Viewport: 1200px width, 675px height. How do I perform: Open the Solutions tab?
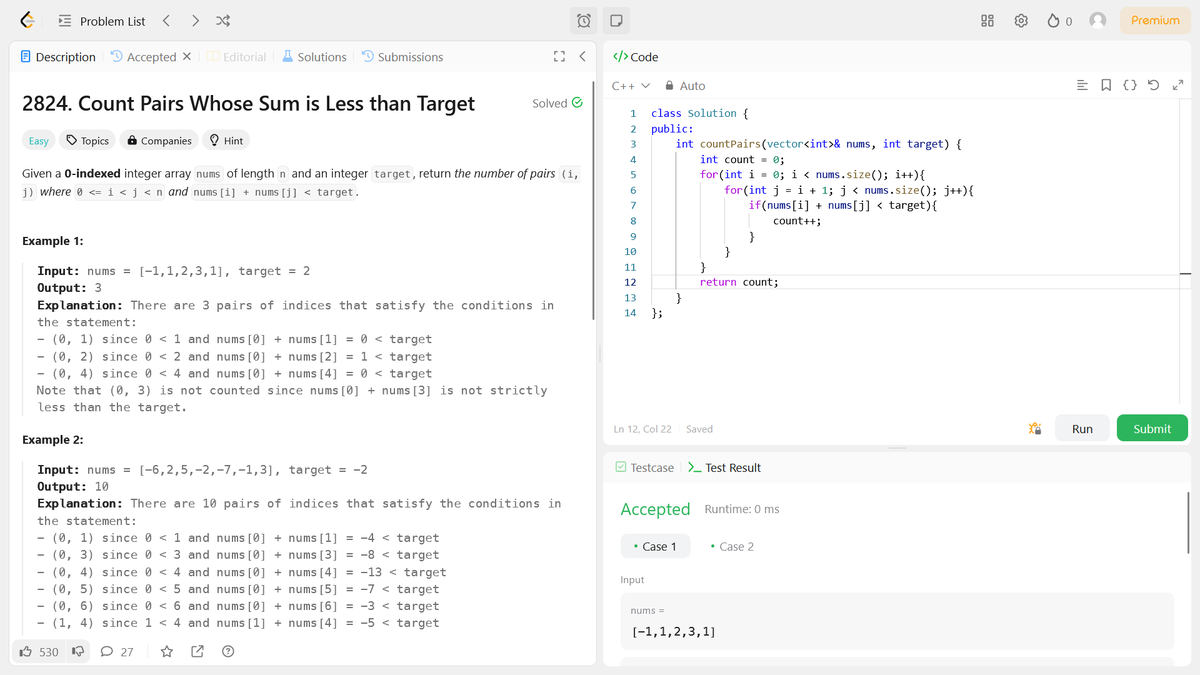coord(314,57)
